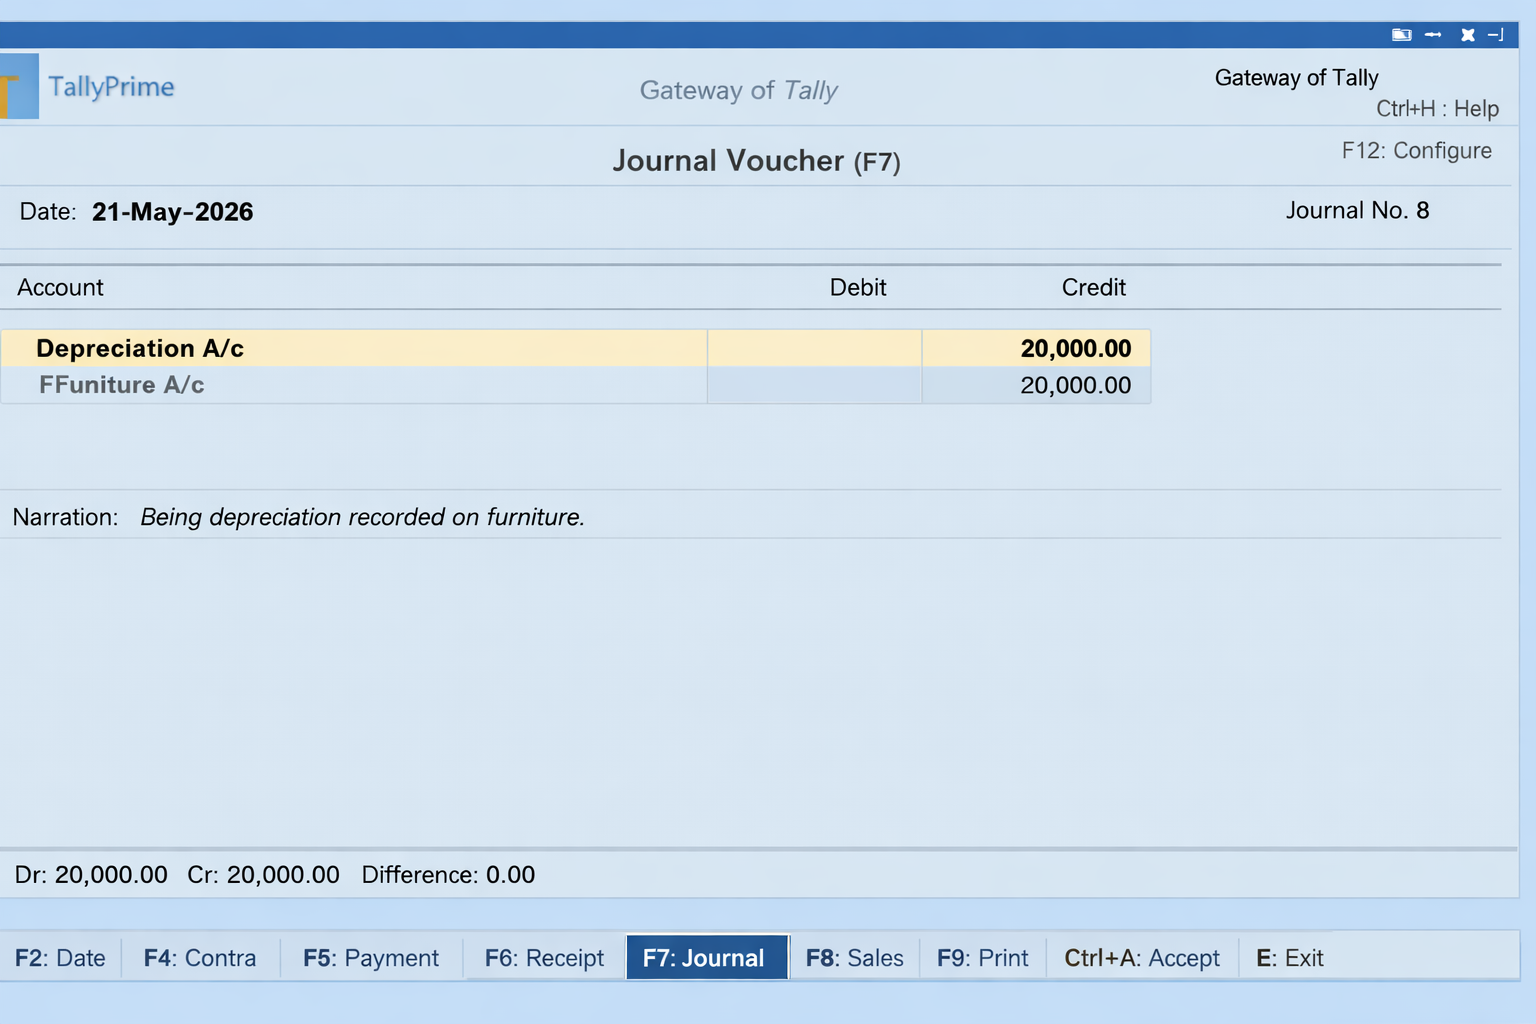Open the payment voucher via F5: Payment
This screenshot has width=1536, height=1024.
pos(371,957)
